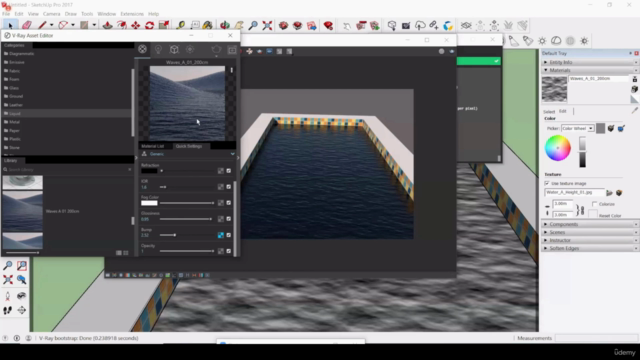Viewport: 640px width, 360px height.
Task: Switch to the Quick Settings tab
Action: 189,146
